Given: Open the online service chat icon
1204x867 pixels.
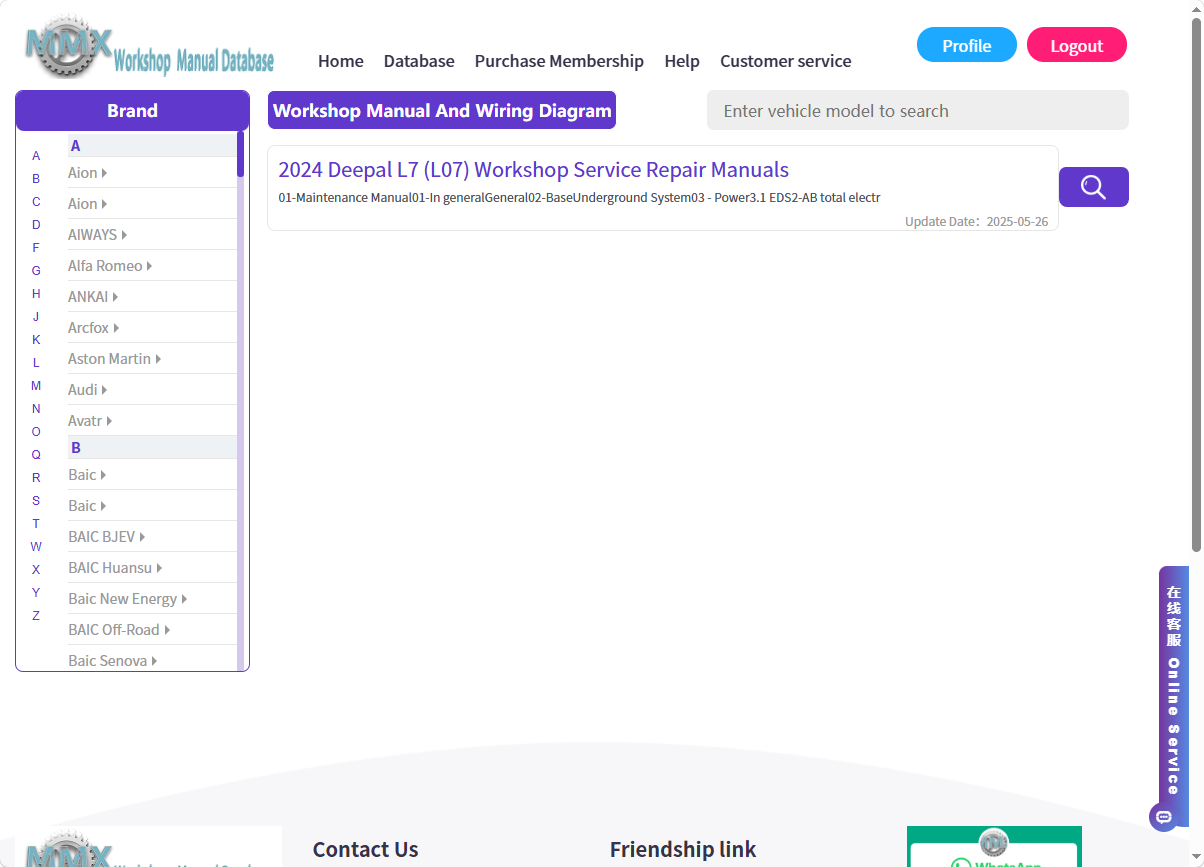Looking at the screenshot, I should click(1163, 817).
